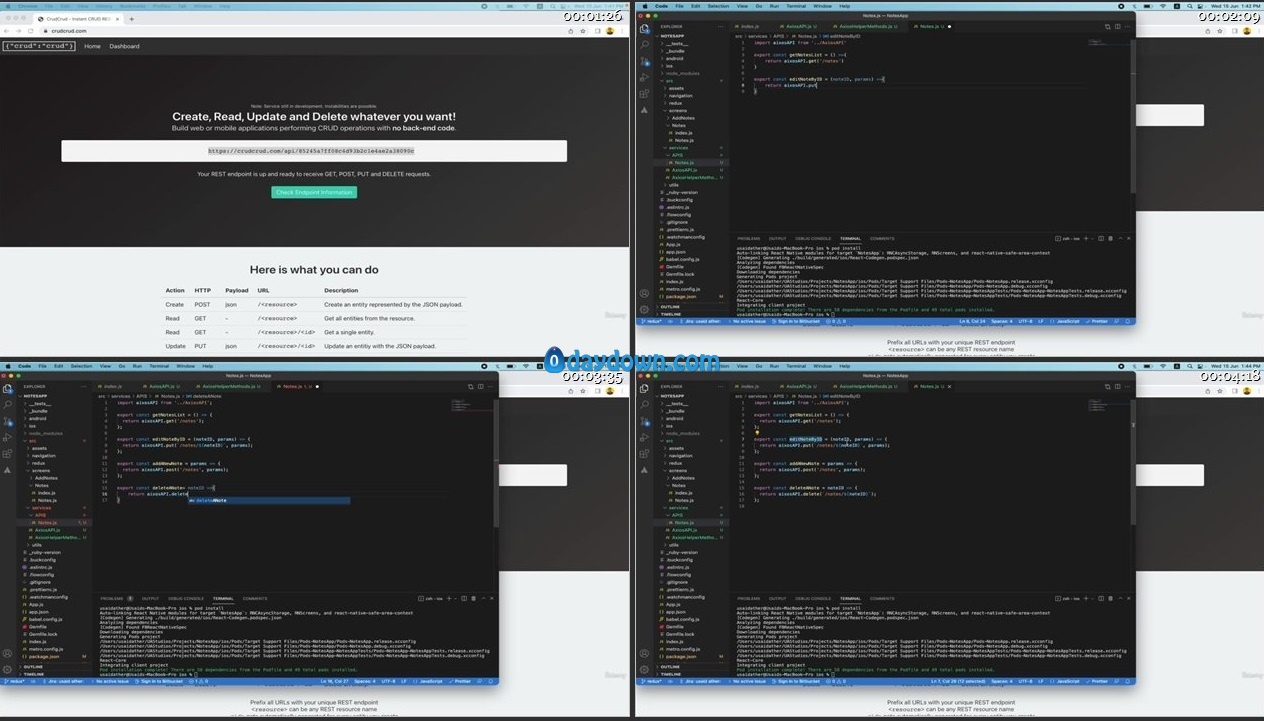The width and height of the screenshot is (1264, 721).
Task: Click JavaScript language mode, top-right frame status bar
Action: coord(1065,321)
